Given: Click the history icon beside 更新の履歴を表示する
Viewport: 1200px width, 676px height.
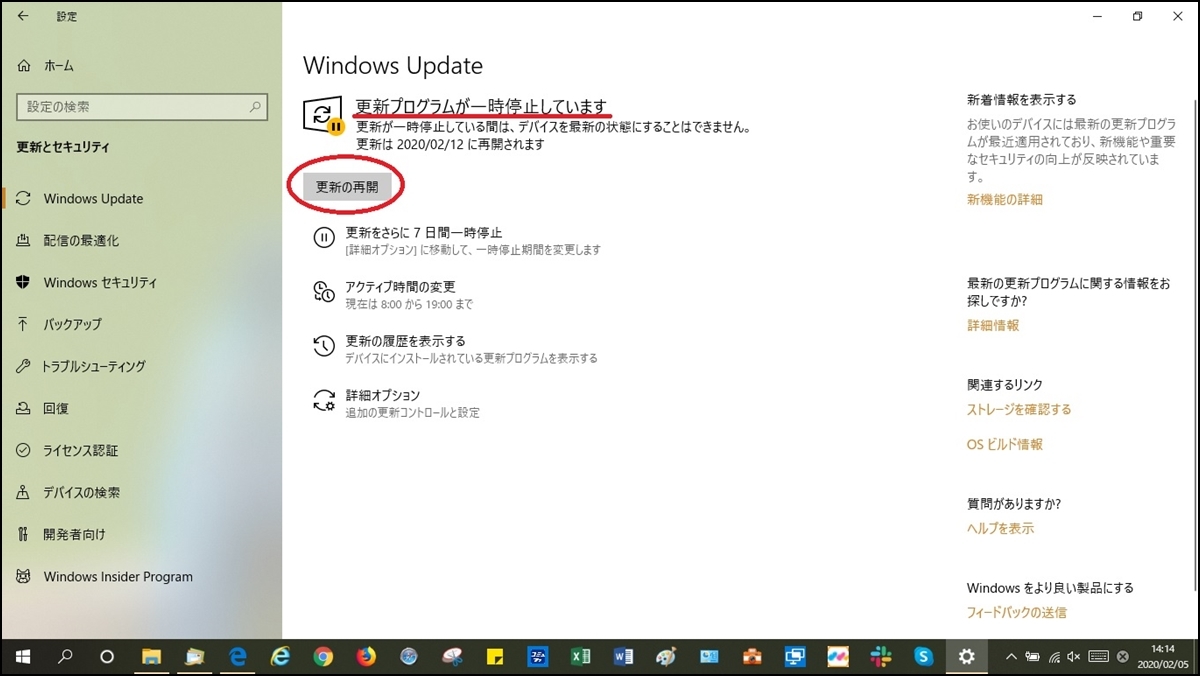Looking at the screenshot, I should [x=324, y=346].
